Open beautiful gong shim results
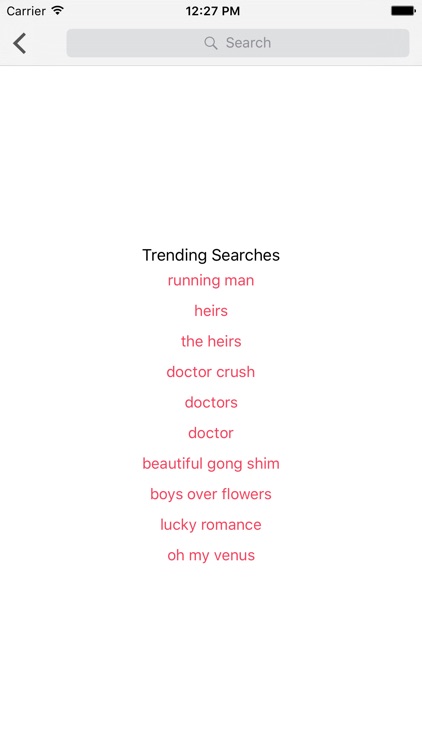Screen dimensions: 422x750 211,464
